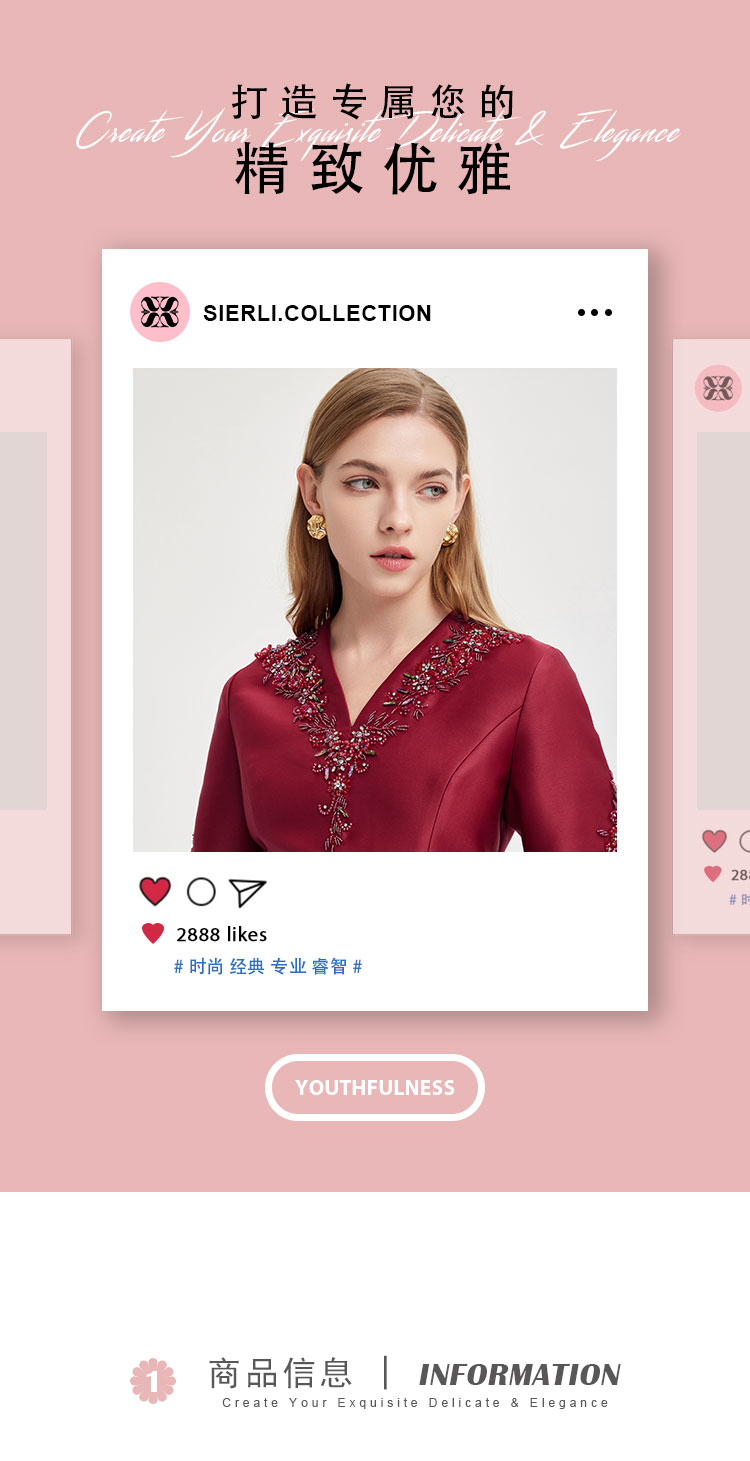Click the avatar logo on right card
This screenshot has height=1461, width=750.
pos(718,388)
